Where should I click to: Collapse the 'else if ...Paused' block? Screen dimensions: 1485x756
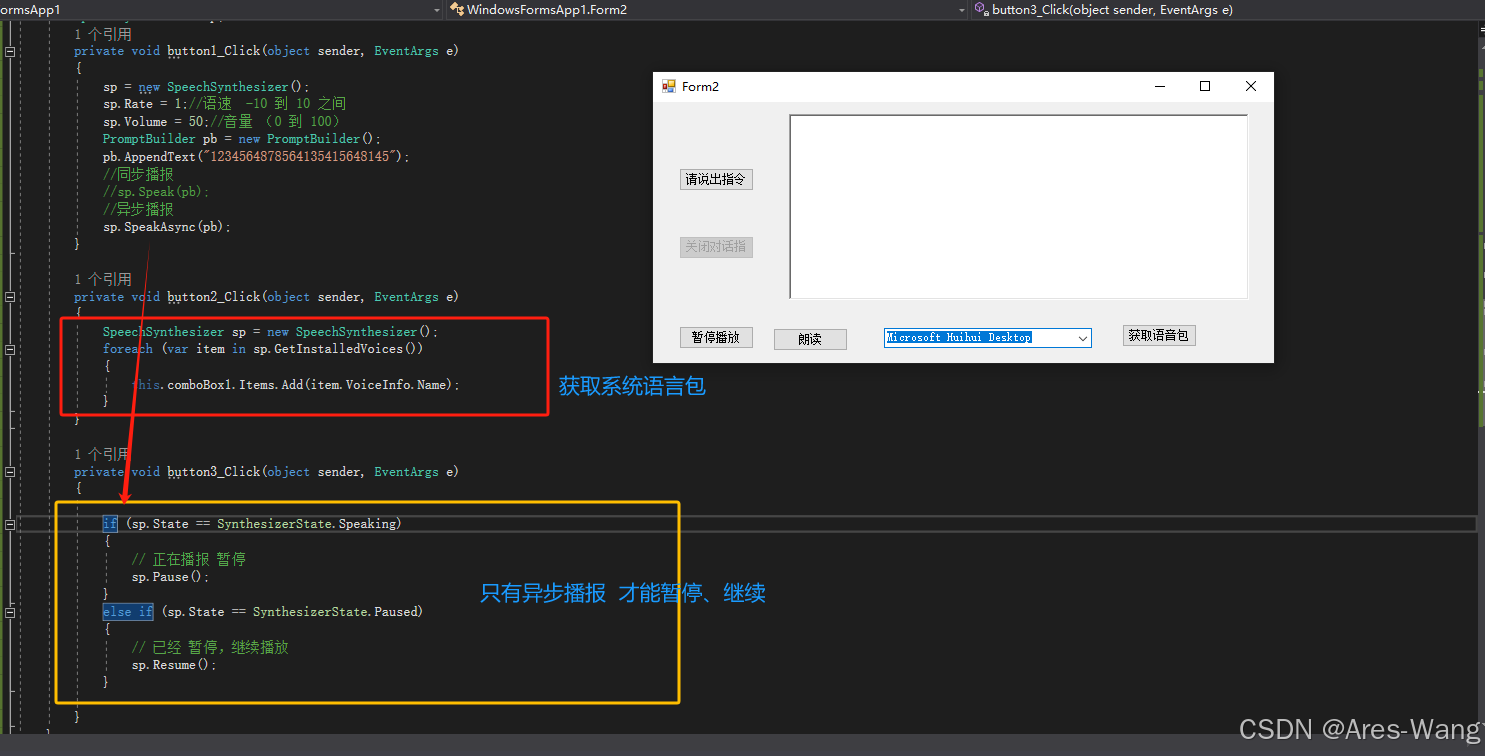(x=10, y=612)
